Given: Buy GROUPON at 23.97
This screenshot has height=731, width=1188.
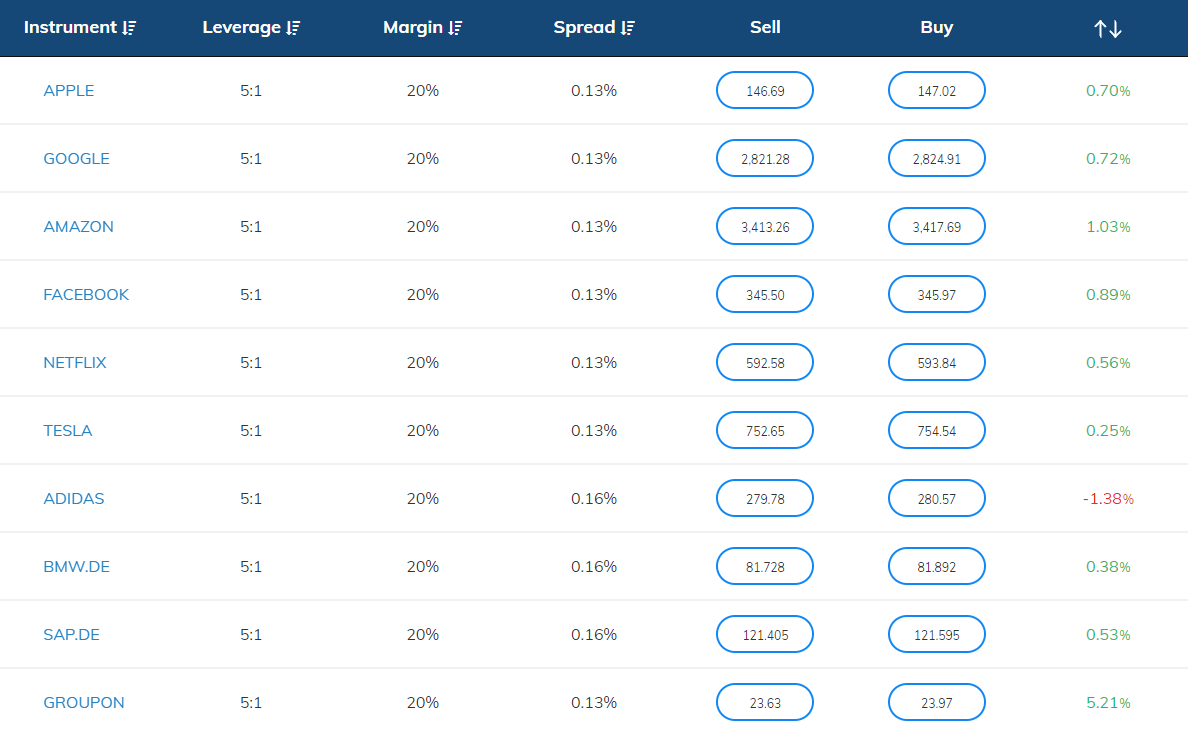Looking at the screenshot, I should click(936, 703).
